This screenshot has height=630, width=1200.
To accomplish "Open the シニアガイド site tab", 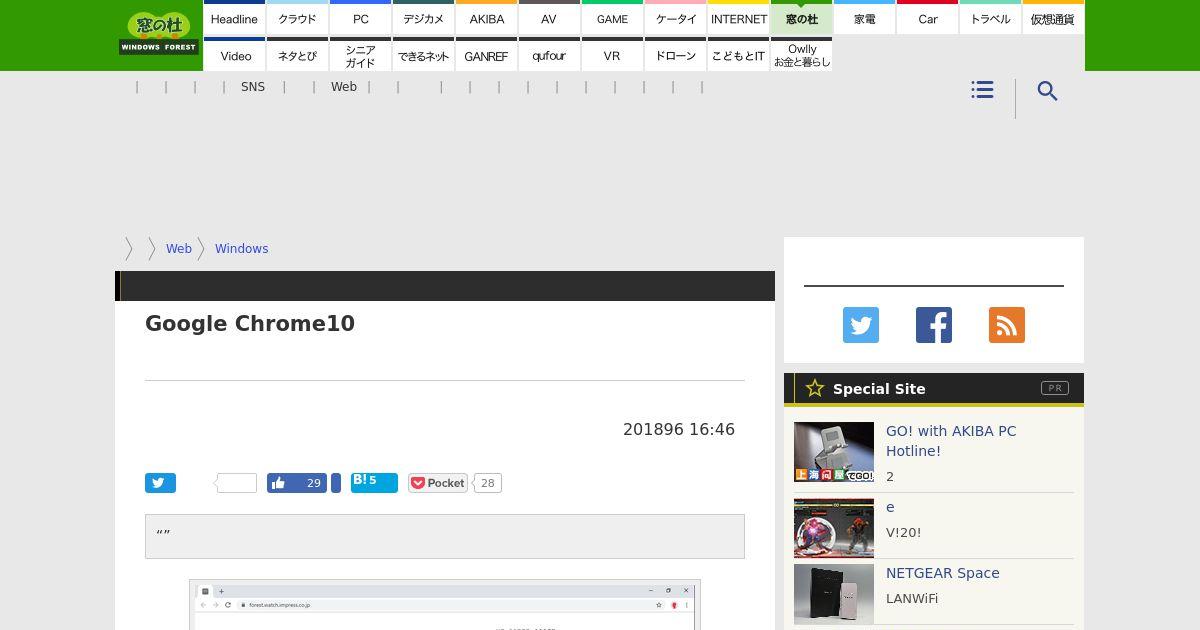I will 361,55.
